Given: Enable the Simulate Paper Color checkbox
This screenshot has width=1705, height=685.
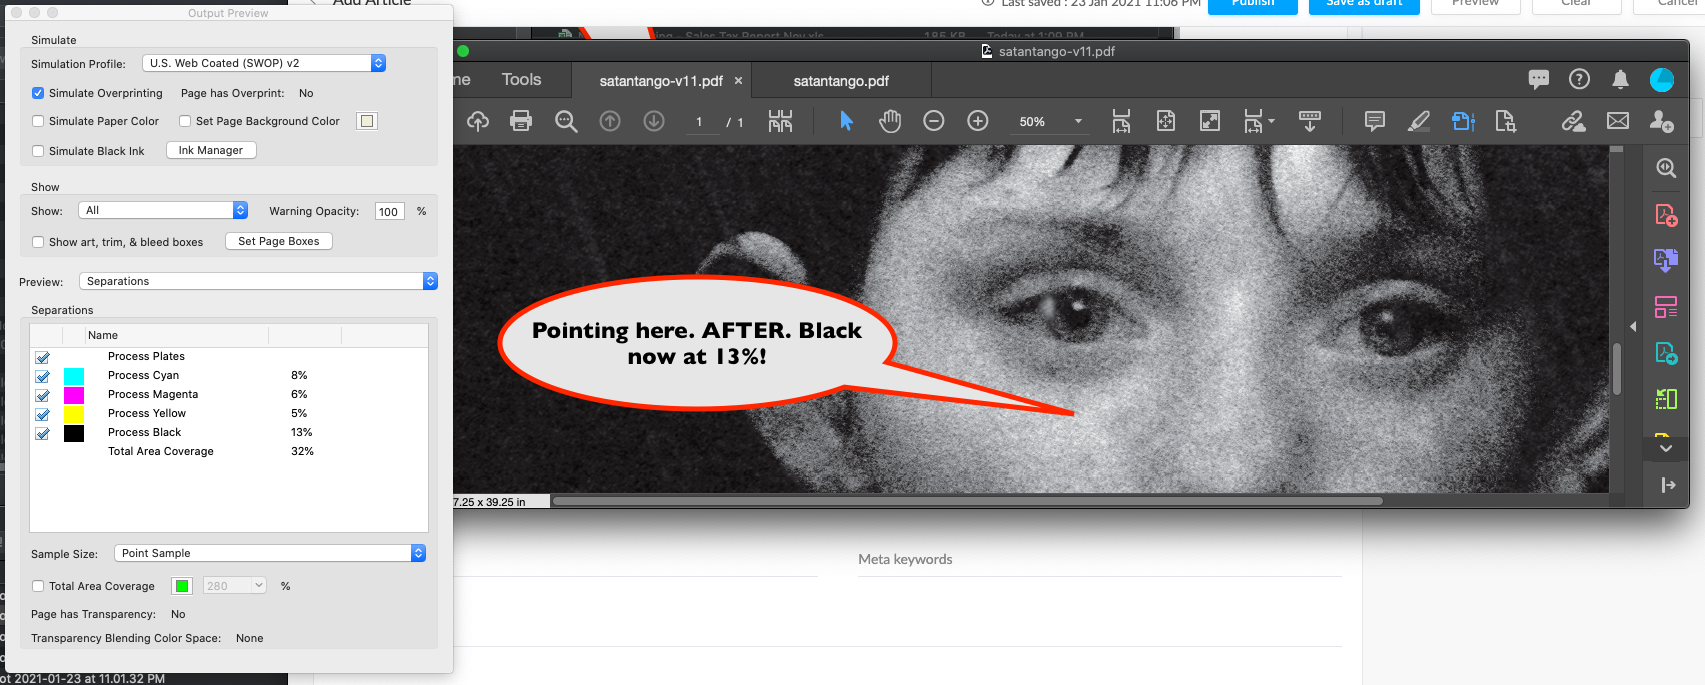Looking at the screenshot, I should 38,121.
